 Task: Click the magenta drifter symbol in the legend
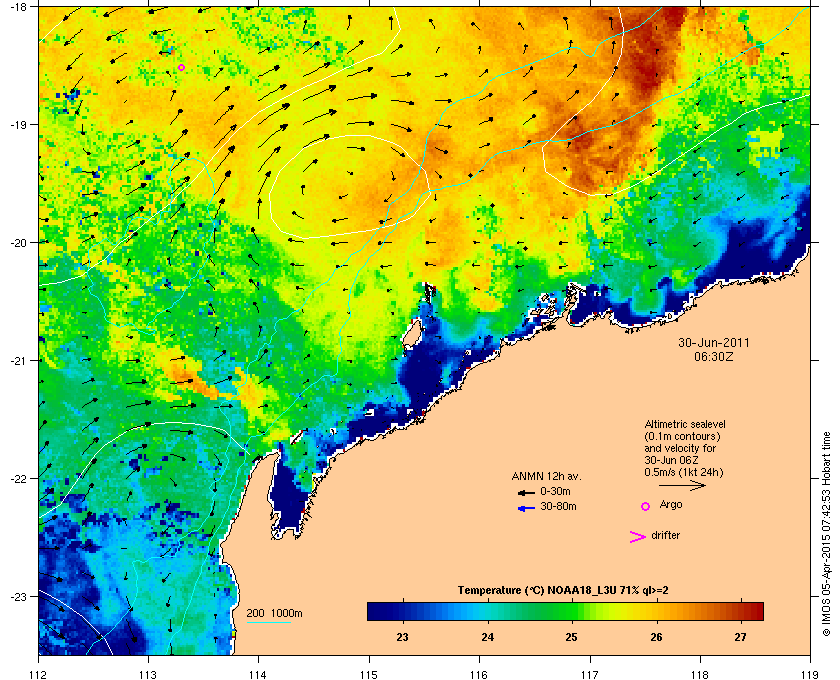pyautogui.click(x=638, y=537)
